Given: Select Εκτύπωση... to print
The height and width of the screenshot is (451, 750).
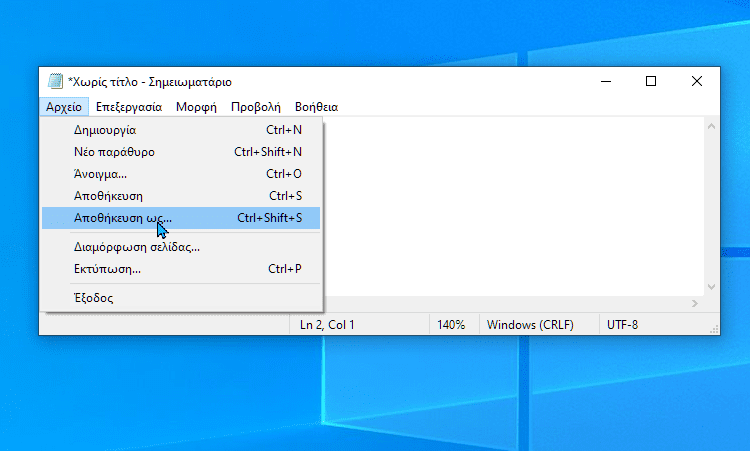Looking at the screenshot, I should tap(181, 269).
